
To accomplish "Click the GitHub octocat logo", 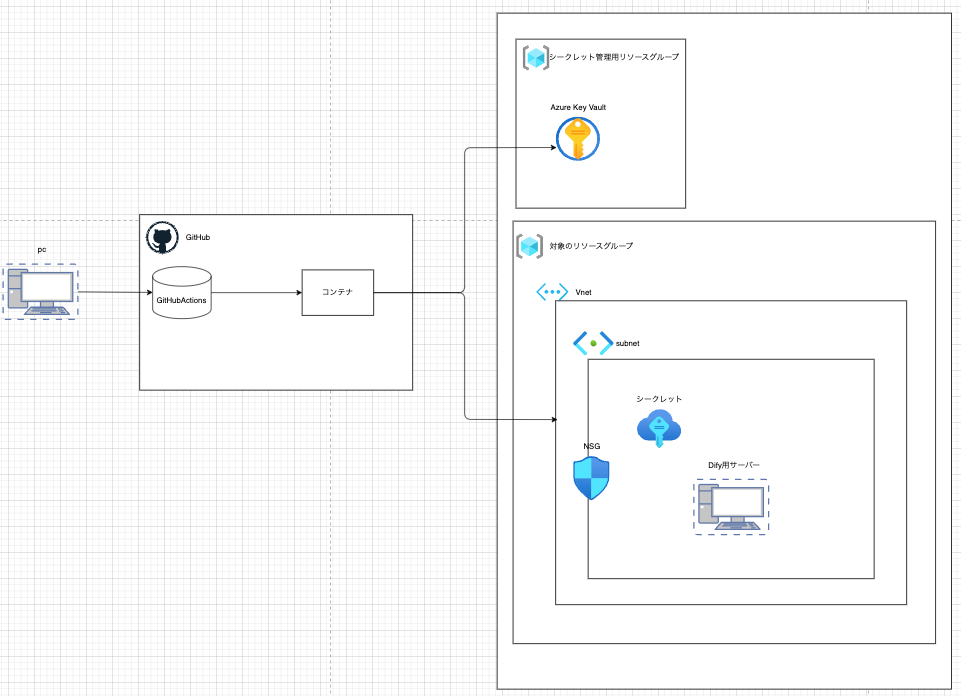I will pos(162,238).
